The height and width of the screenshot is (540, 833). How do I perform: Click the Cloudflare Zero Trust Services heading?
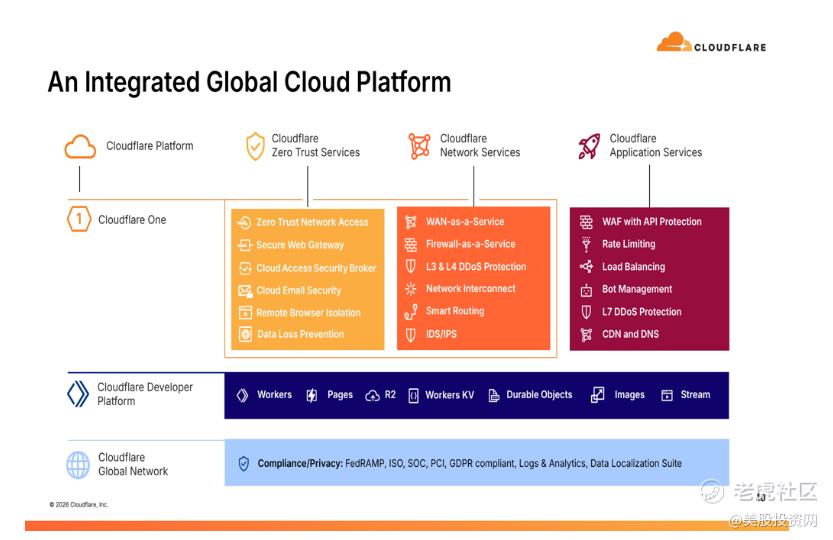[x=316, y=146]
